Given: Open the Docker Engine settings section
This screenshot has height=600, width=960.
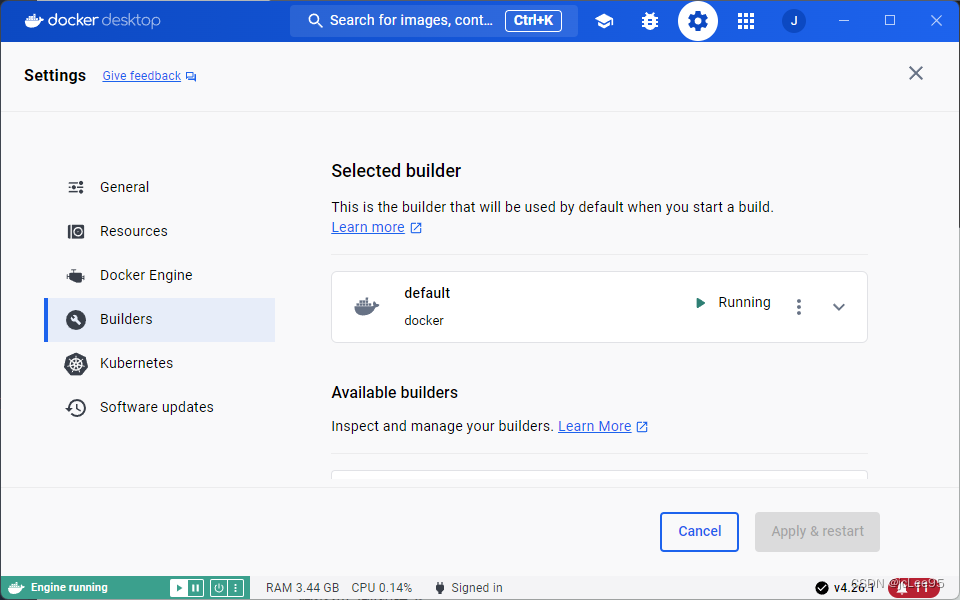Looking at the screenshot, I should (x=159, y=276).
